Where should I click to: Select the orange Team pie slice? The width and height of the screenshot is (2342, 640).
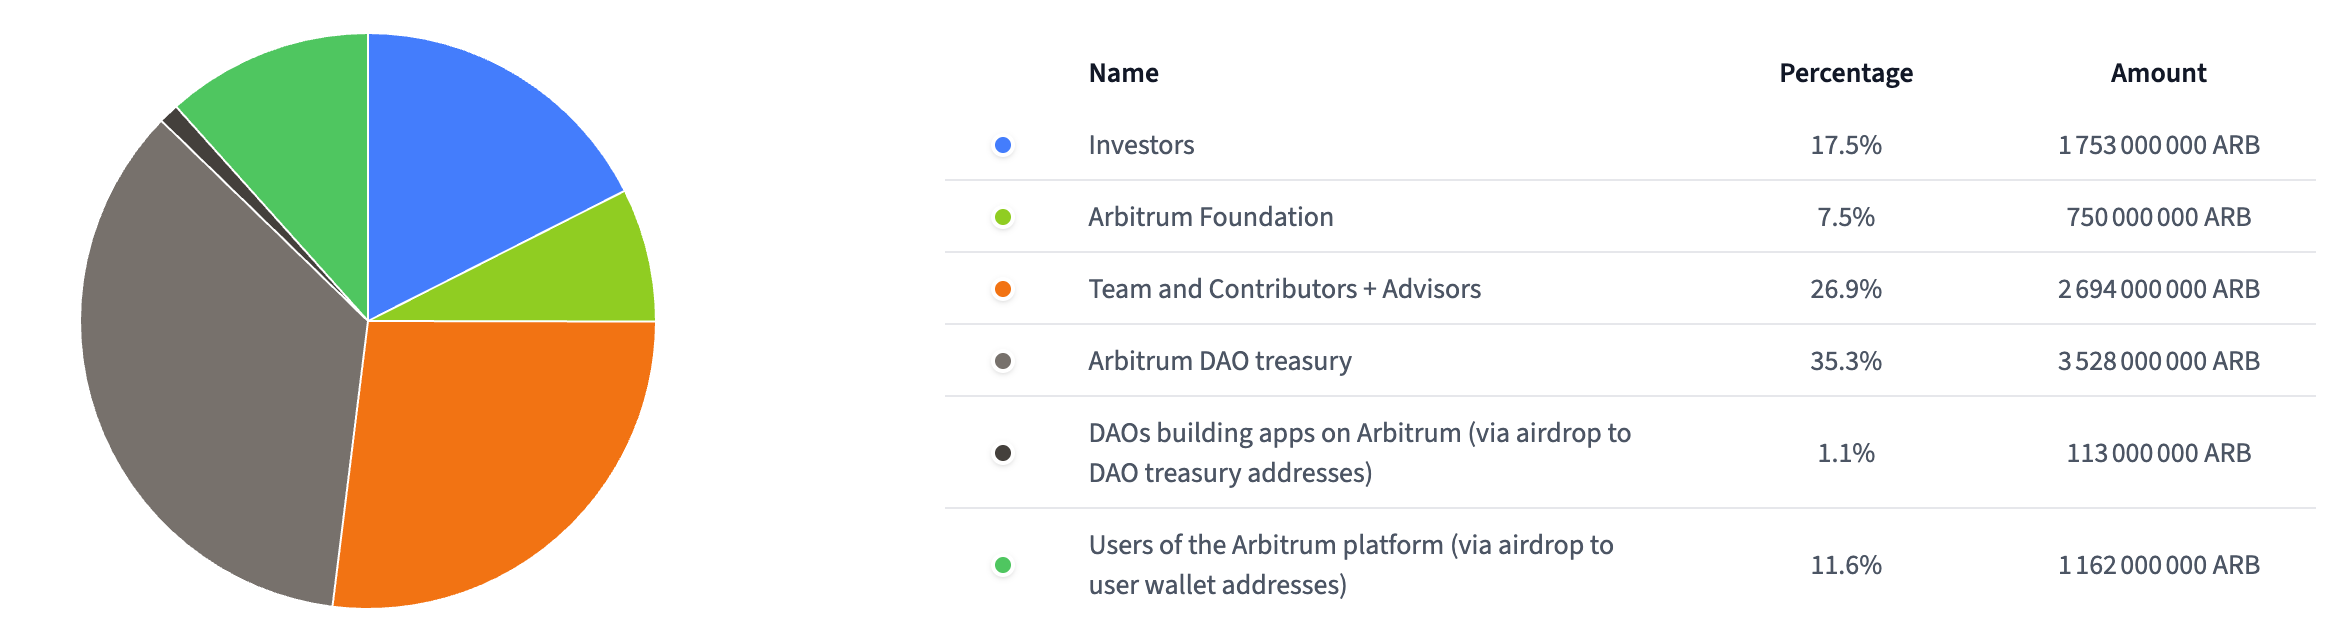(490, 450)
